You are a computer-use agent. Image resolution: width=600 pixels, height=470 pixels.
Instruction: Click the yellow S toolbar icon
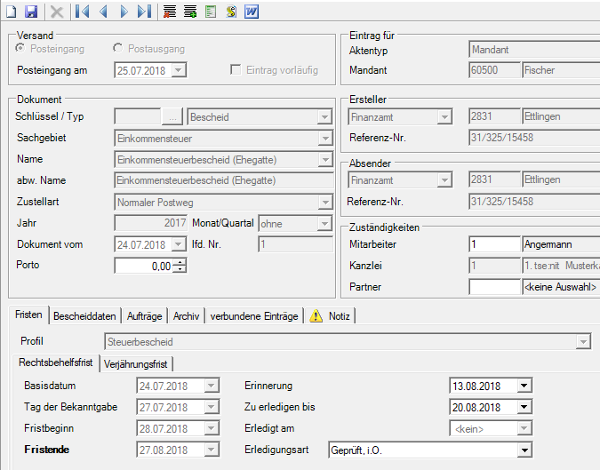[x=231, y=11]
